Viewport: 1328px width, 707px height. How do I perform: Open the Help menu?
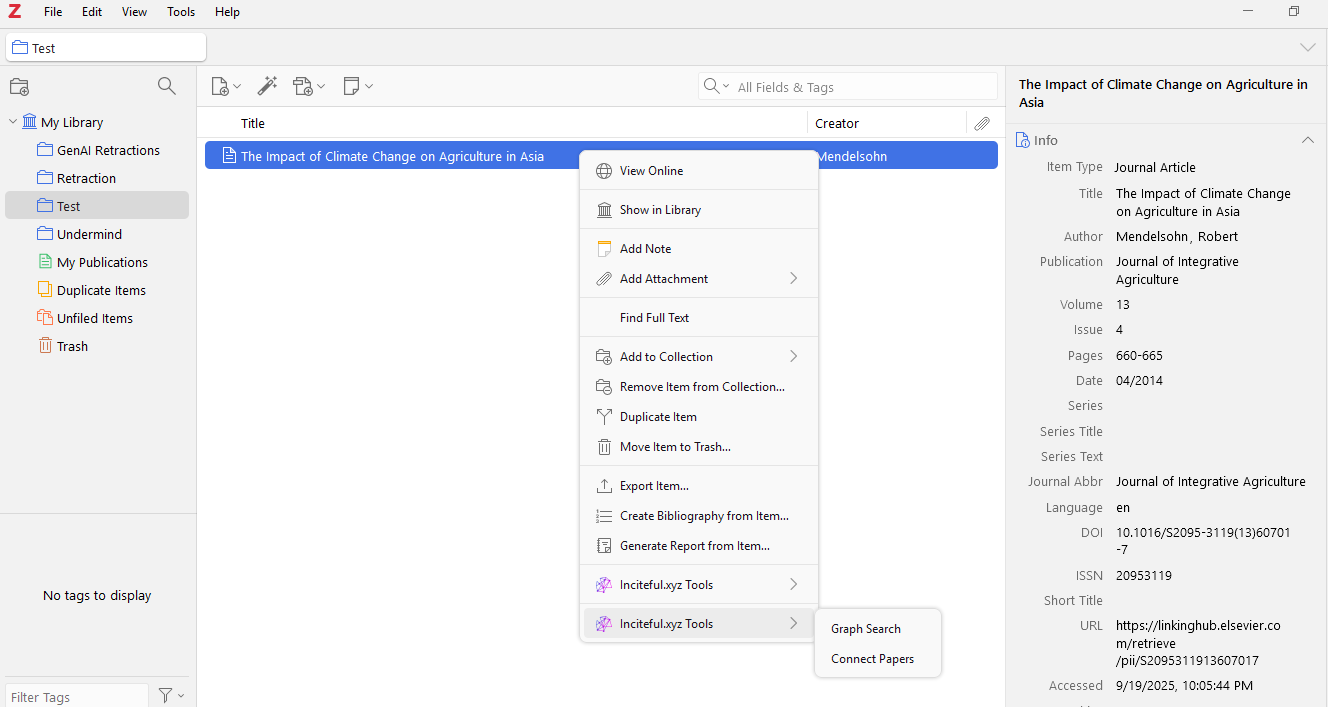(x=227, y=12)
